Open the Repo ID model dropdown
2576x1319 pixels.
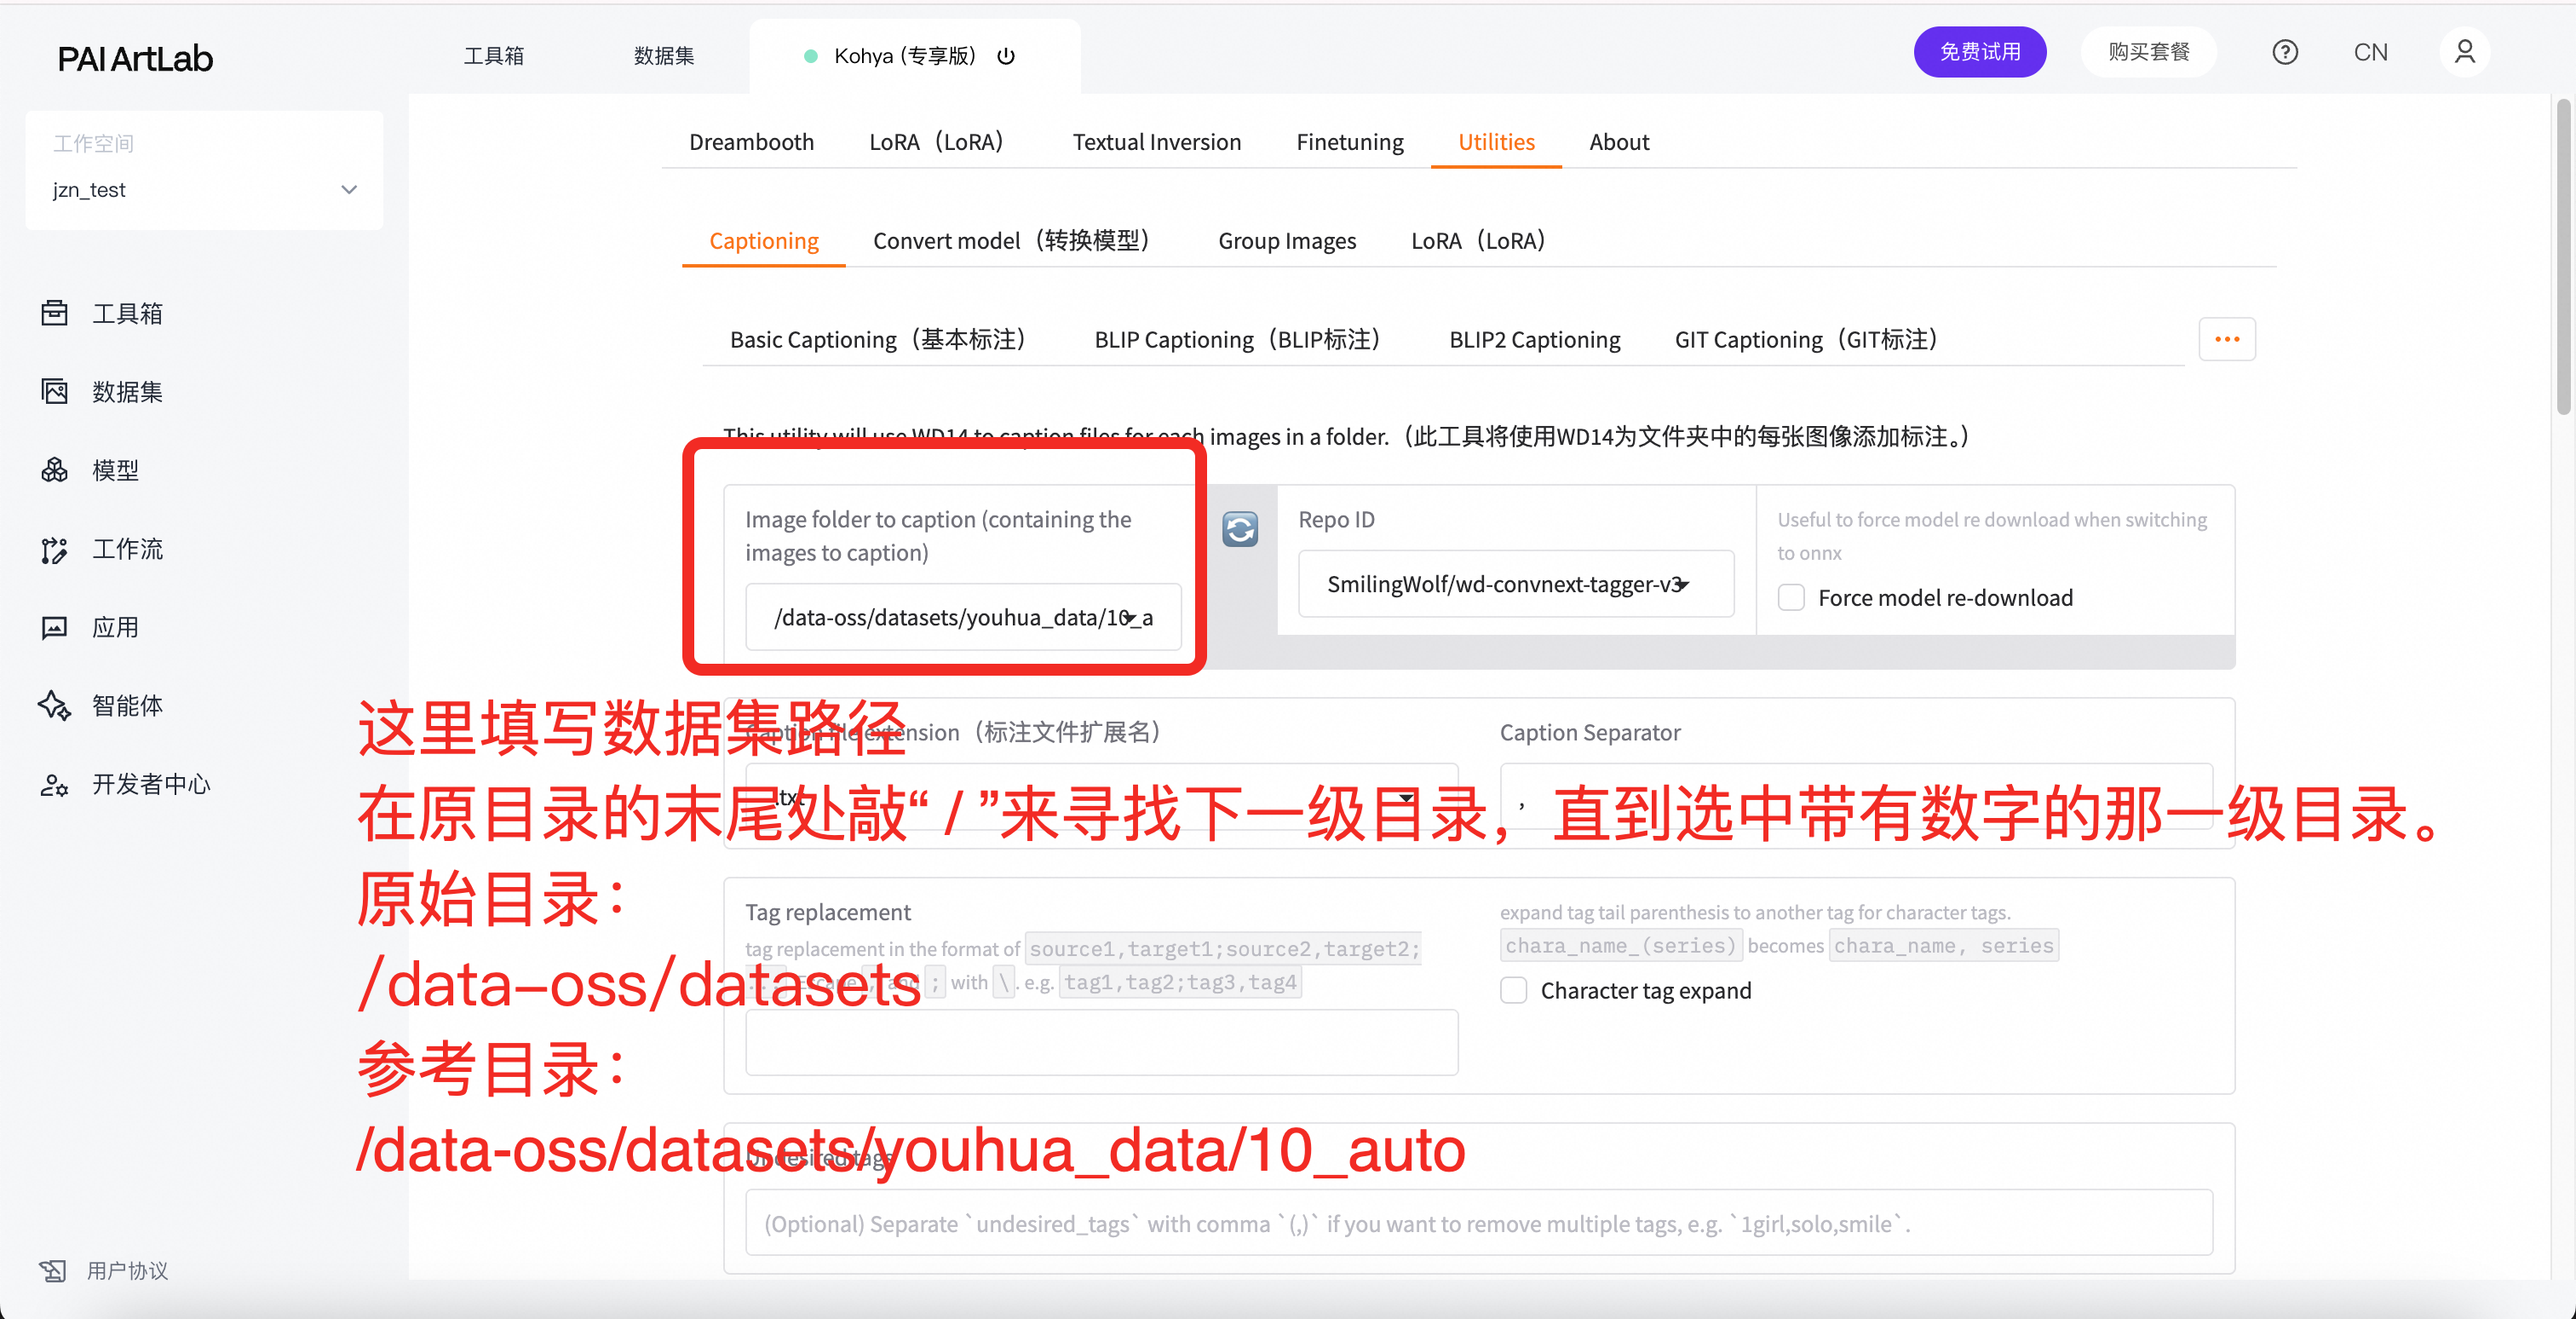(1515, 584)
